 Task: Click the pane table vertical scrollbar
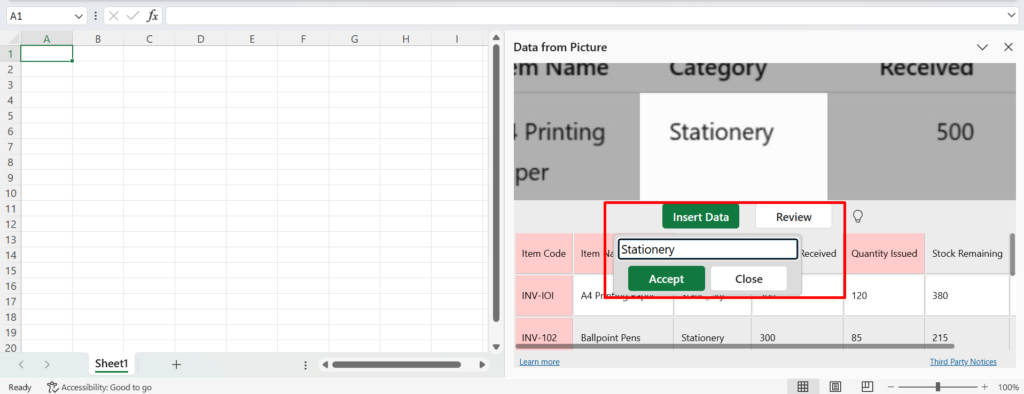tap(1013, 255)
